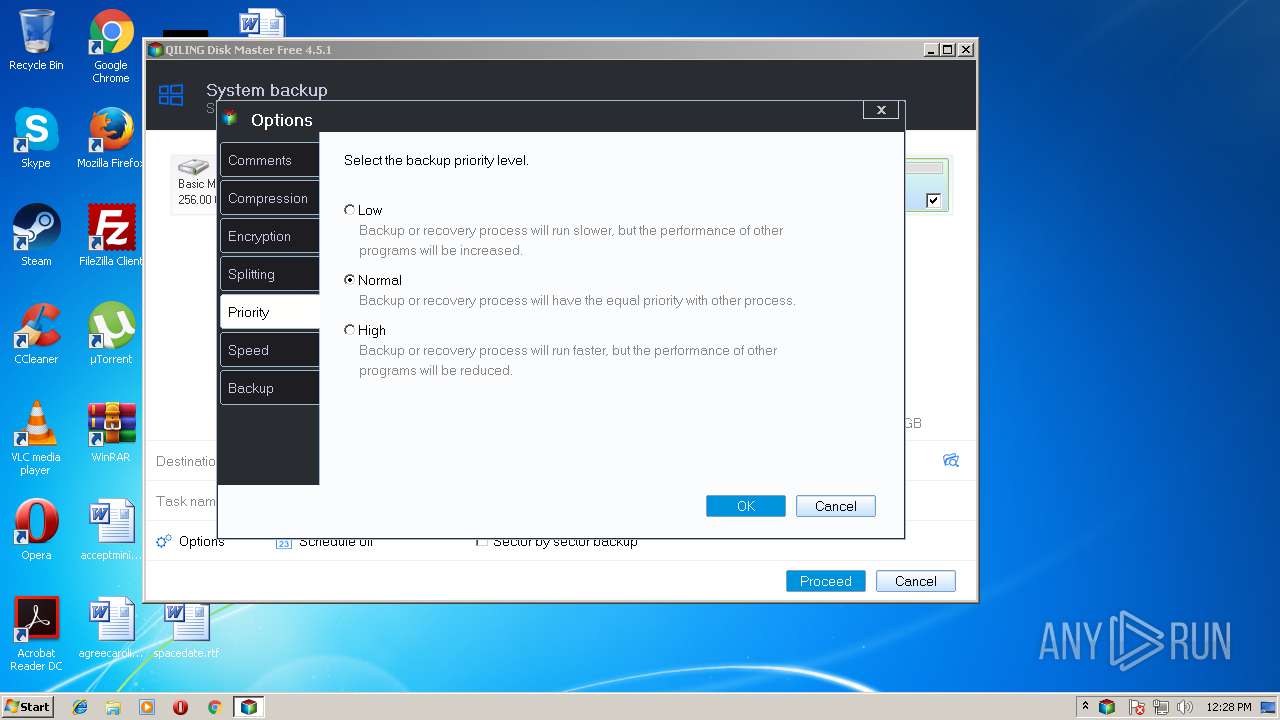Open Steam desktop shortcut
The width and height of the screenshot is (1280, 720).
pyautogui.click(x=36, y=236)
